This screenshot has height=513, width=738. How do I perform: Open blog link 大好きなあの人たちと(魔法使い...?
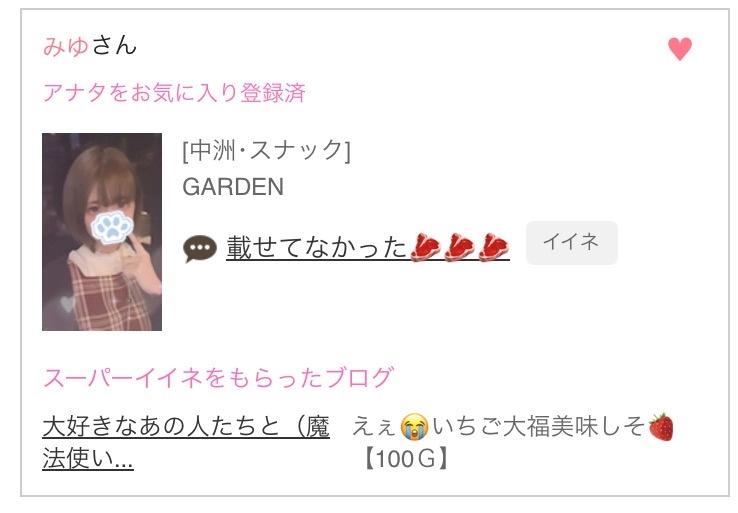pos(186,442)
